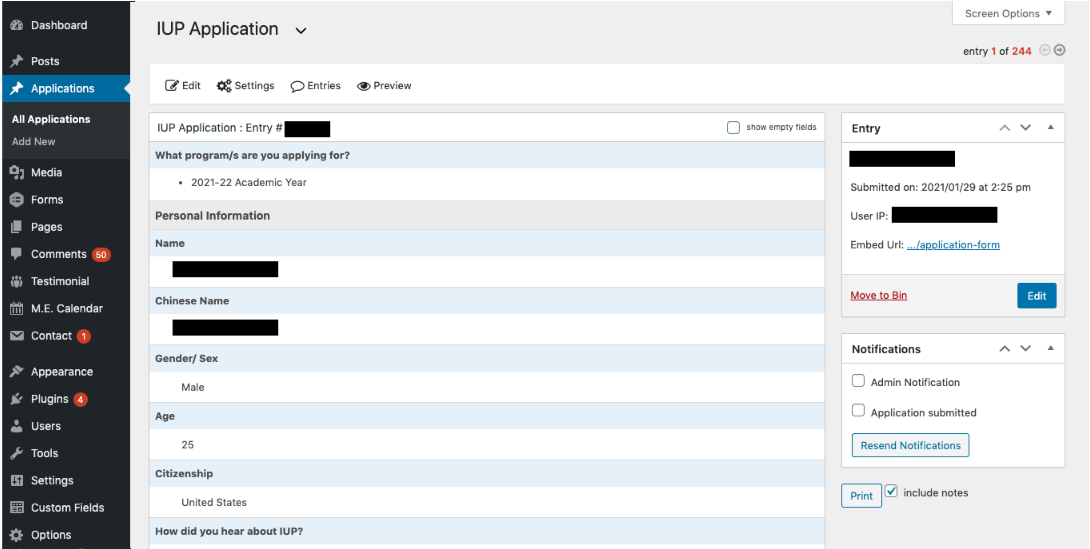Image resolution: width=1090 pixels, height=549 pixels.
Task: Click the 'United States' citizenship value
Action: 214,502
